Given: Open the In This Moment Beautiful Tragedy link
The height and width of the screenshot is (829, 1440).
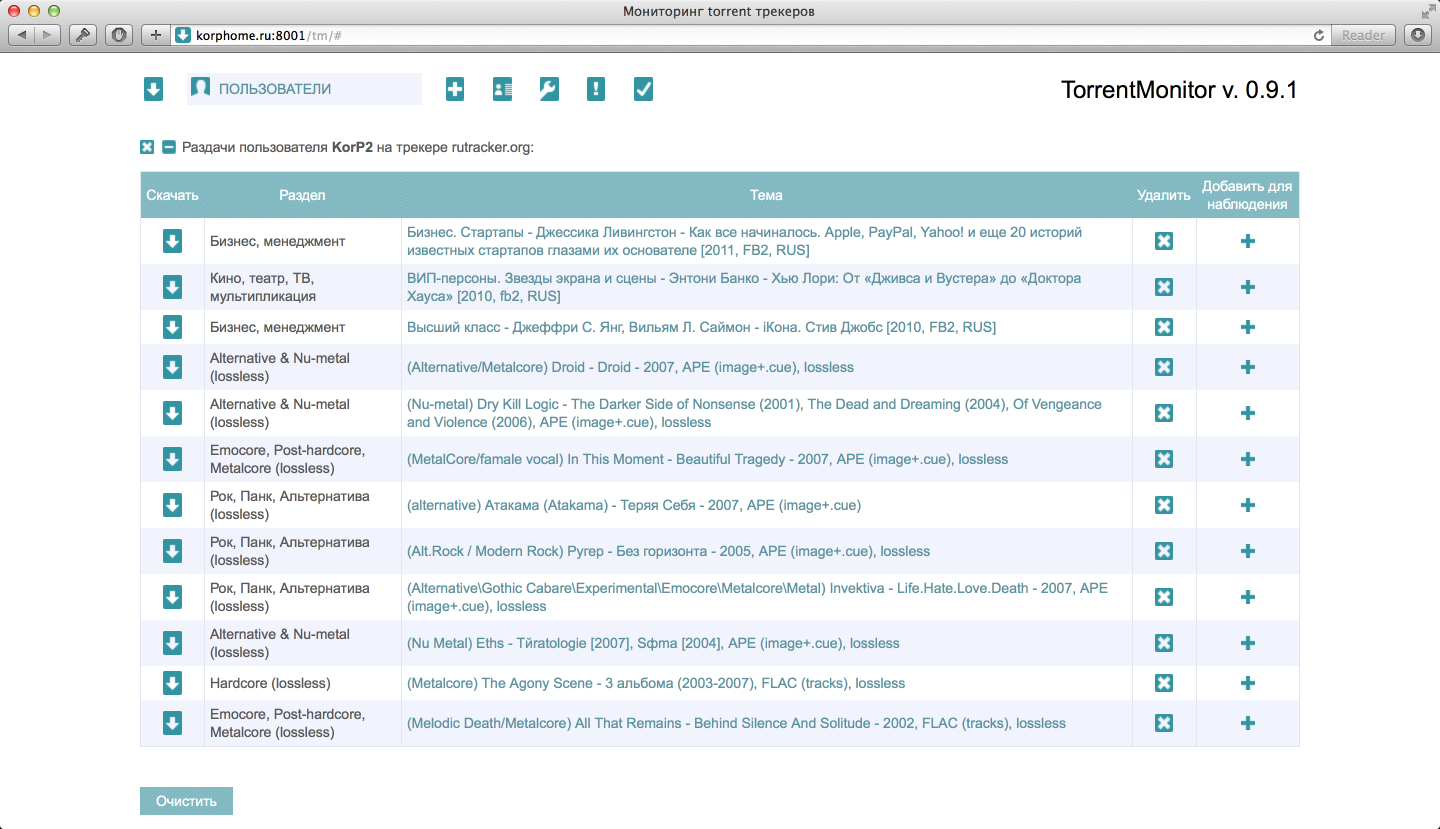Looking at the screenshot, I should pyautogui.click(x=704, y=459).
